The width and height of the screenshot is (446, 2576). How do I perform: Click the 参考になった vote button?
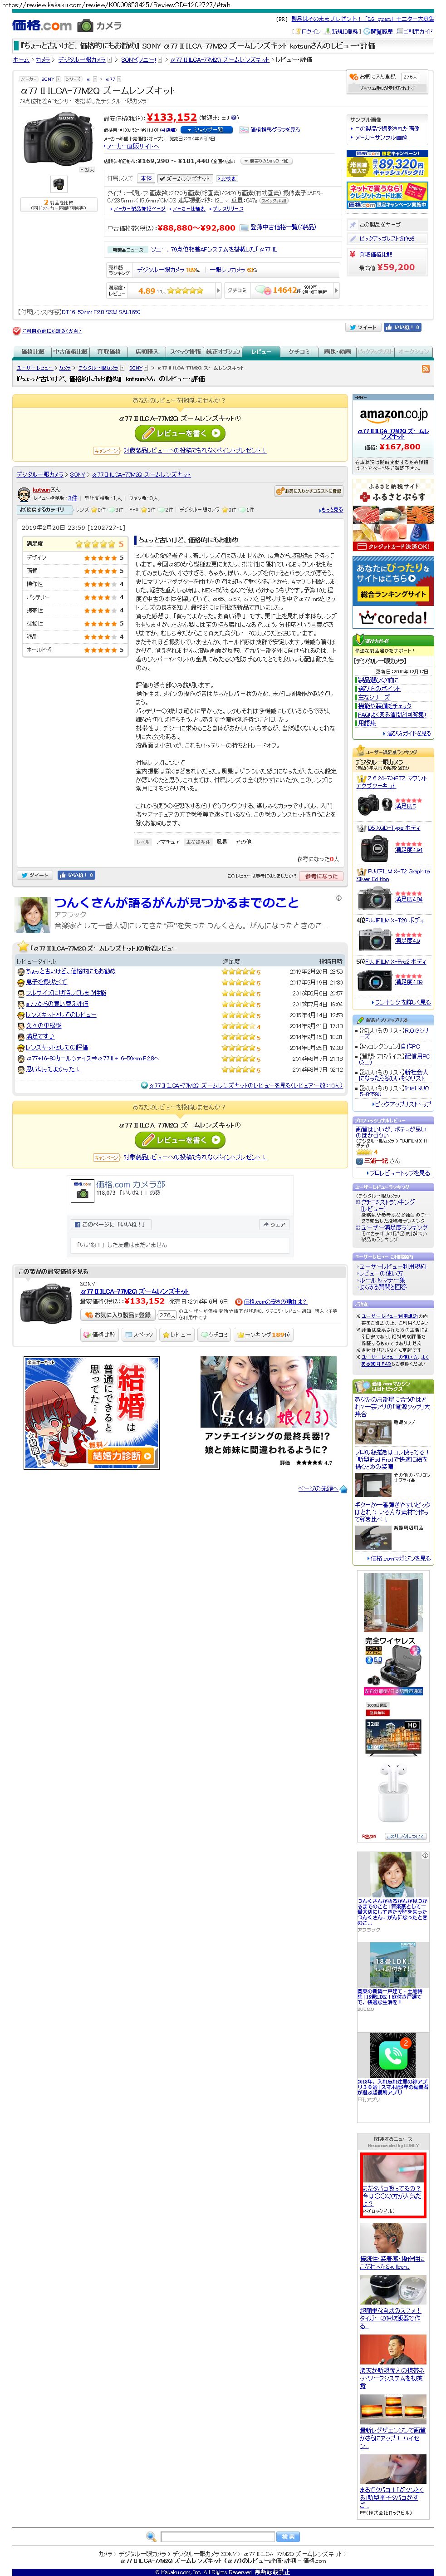coord(321,876)
